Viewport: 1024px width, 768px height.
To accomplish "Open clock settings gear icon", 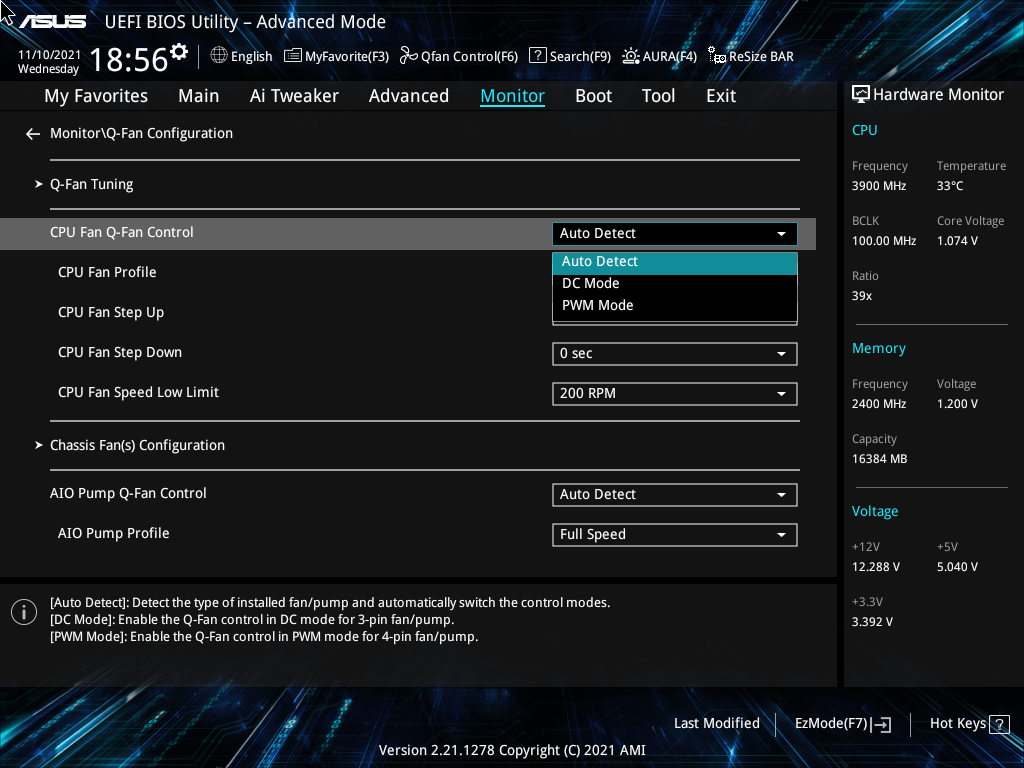I will coord(179,51).
